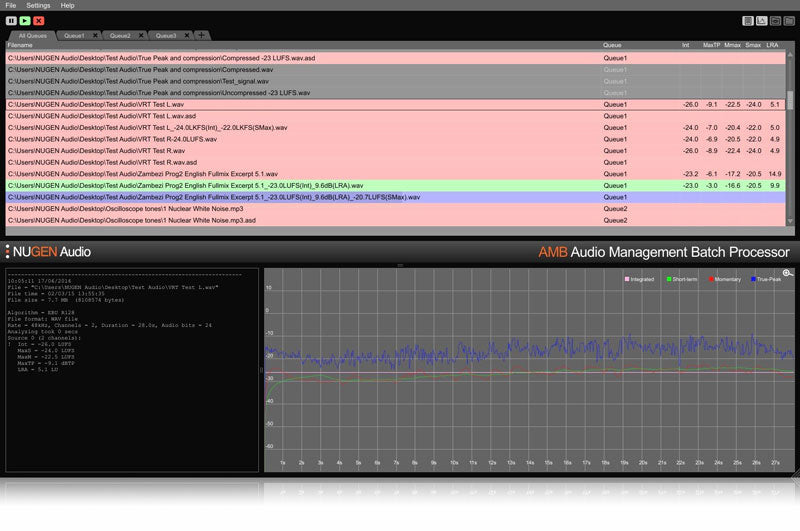This screenshot has height=531, width=800.
Task: Click the LRA value 14.9
Action: coord(775,174)
